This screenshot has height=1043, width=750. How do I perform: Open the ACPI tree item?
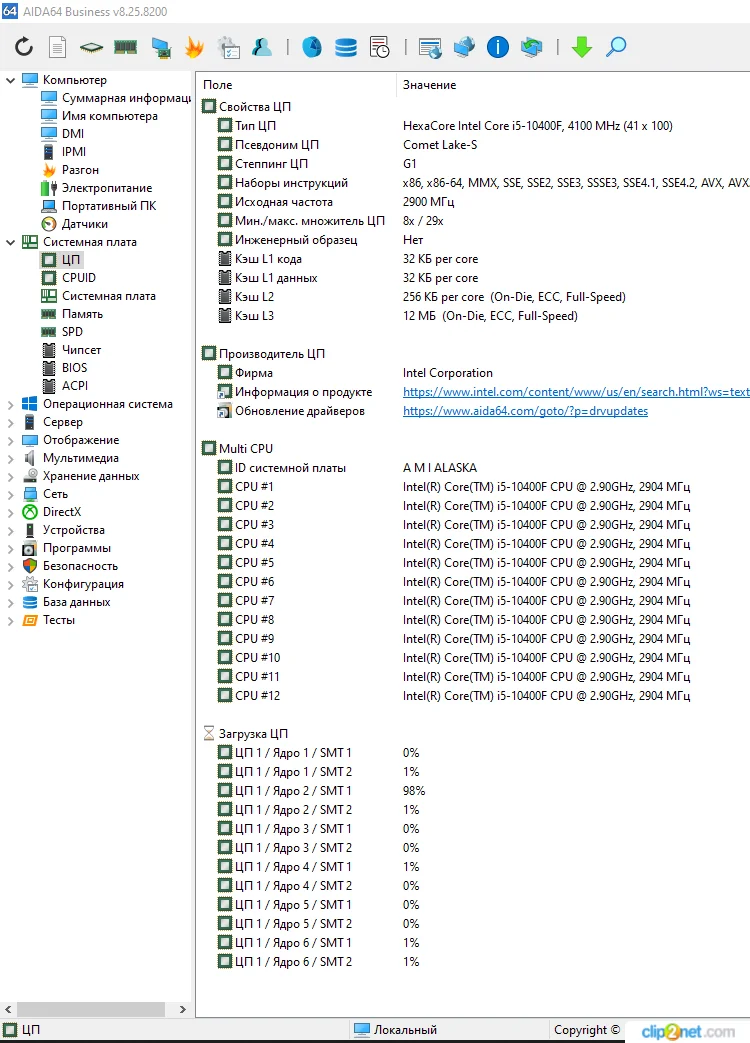tap(65, 385)
